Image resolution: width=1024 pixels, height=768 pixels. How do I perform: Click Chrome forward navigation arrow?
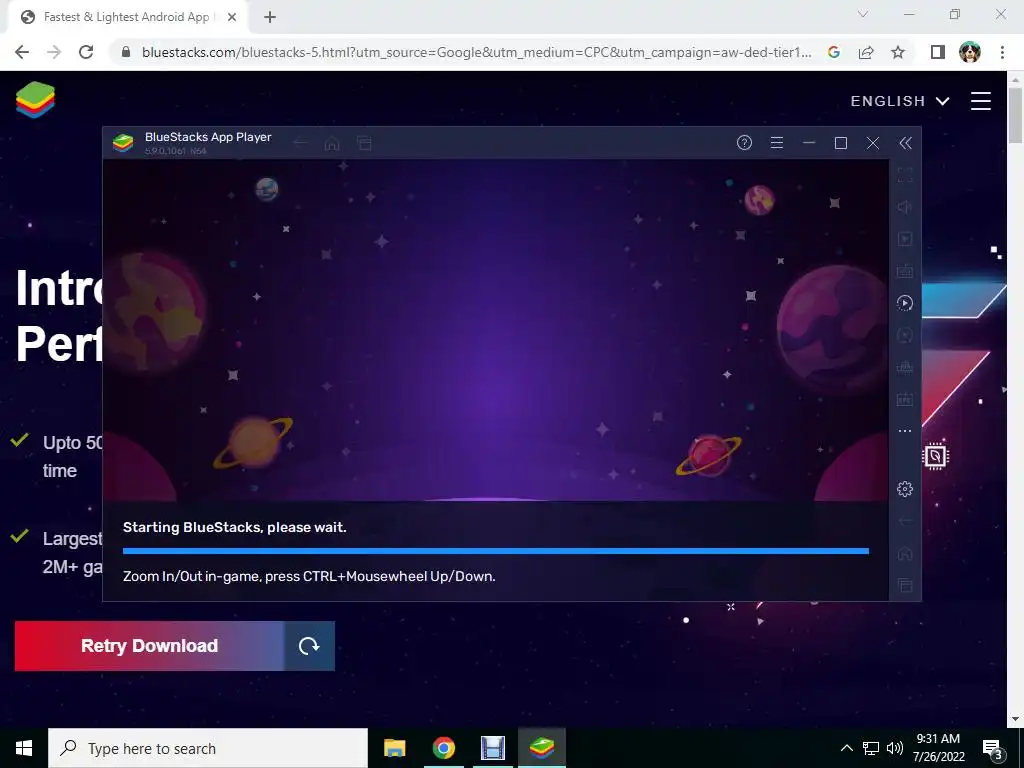pos(54,52)
